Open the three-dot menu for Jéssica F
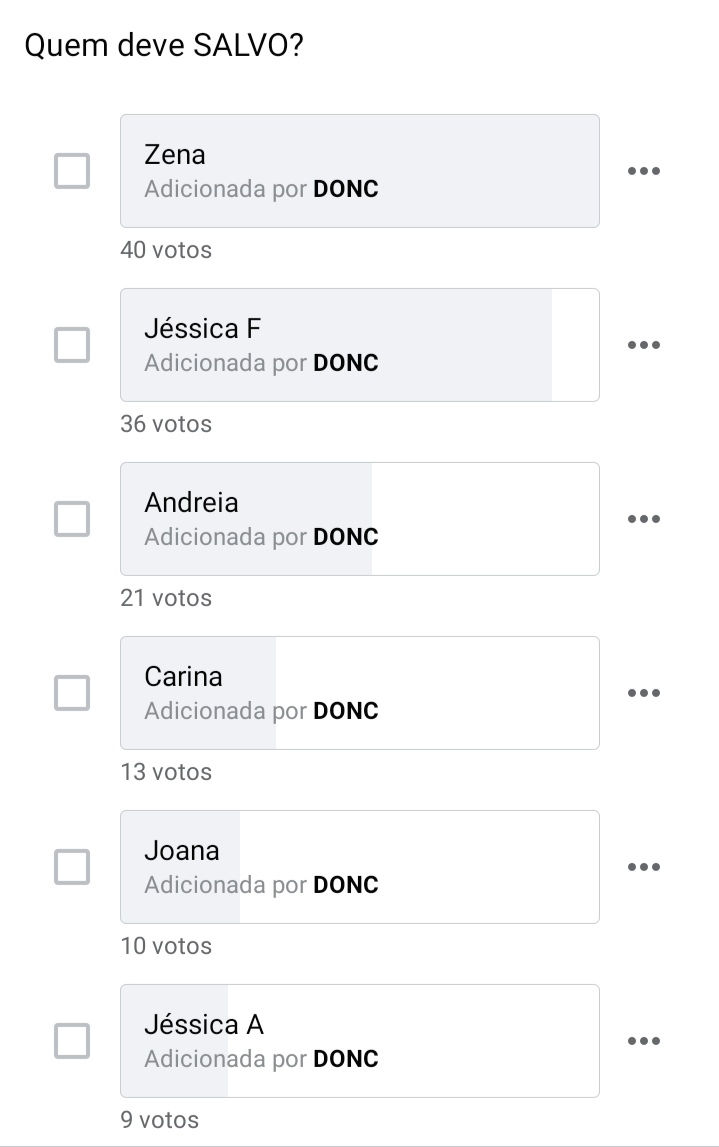The height and width of the screenshot is (1147, 719). (x=643, y=345)
